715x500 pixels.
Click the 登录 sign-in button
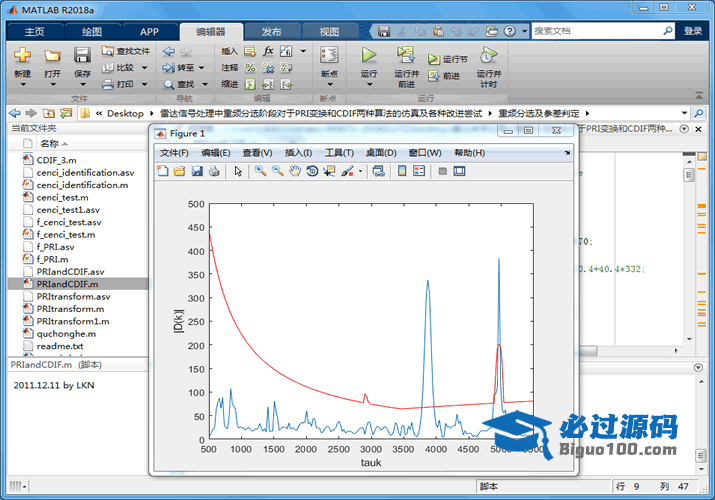pyautogui.click(x=693, y=31)
